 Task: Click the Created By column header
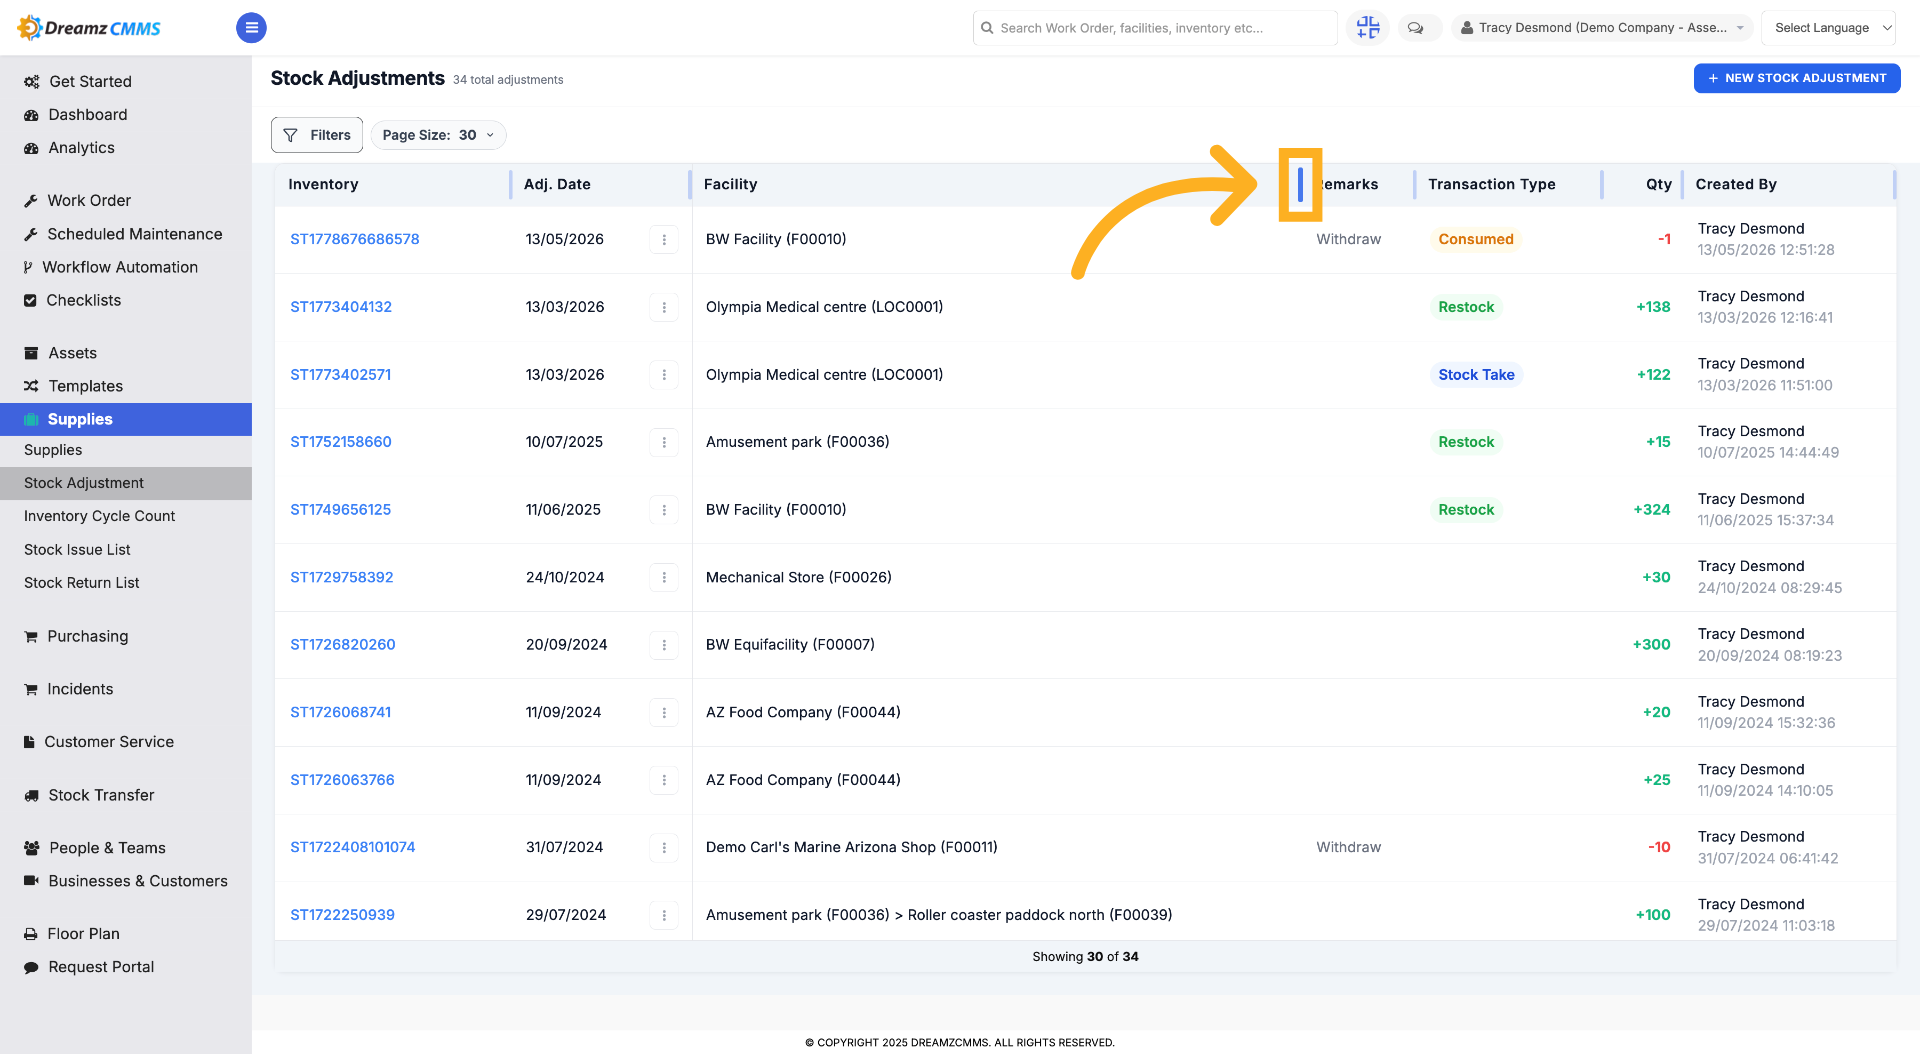coord(1736,184)
